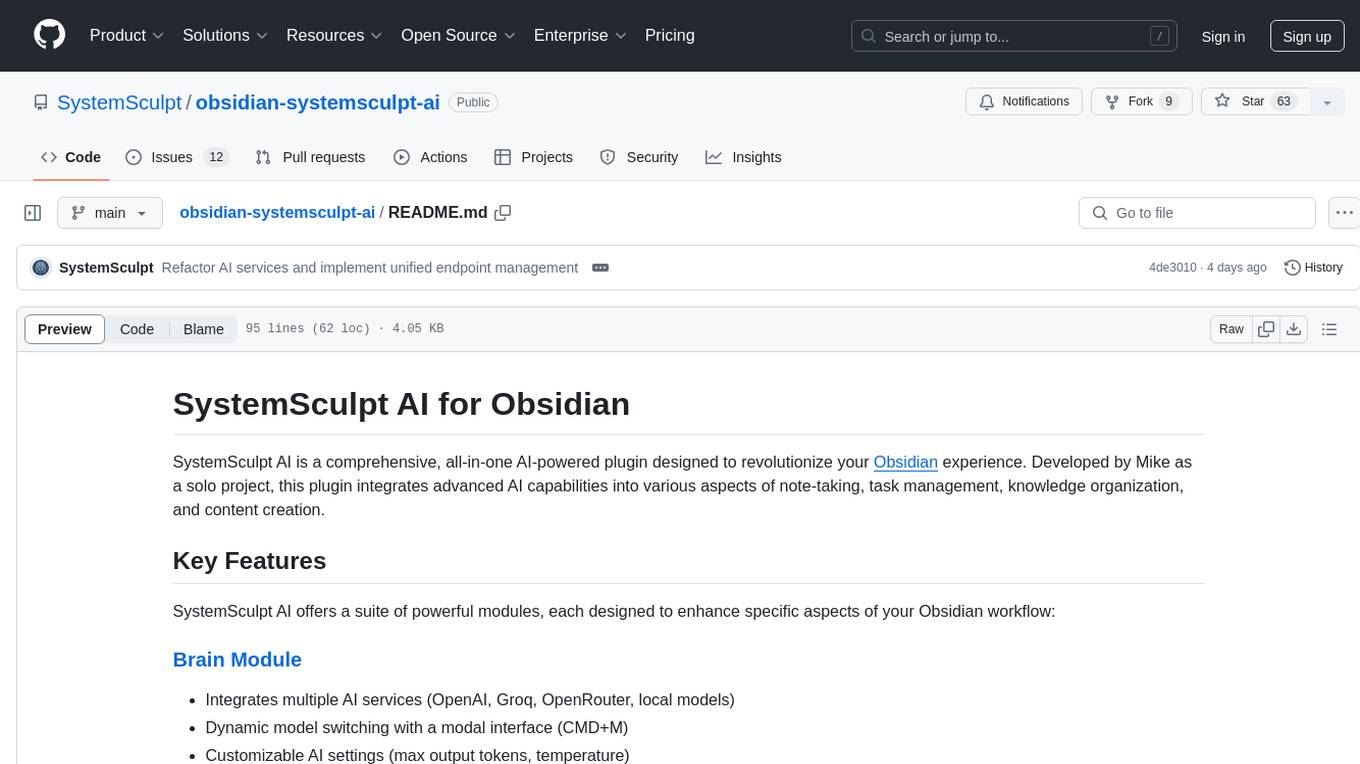Viewport: 1360px width, 764px height.
Task: Switch to the Insights tab
Action: (x=743, y=157)
